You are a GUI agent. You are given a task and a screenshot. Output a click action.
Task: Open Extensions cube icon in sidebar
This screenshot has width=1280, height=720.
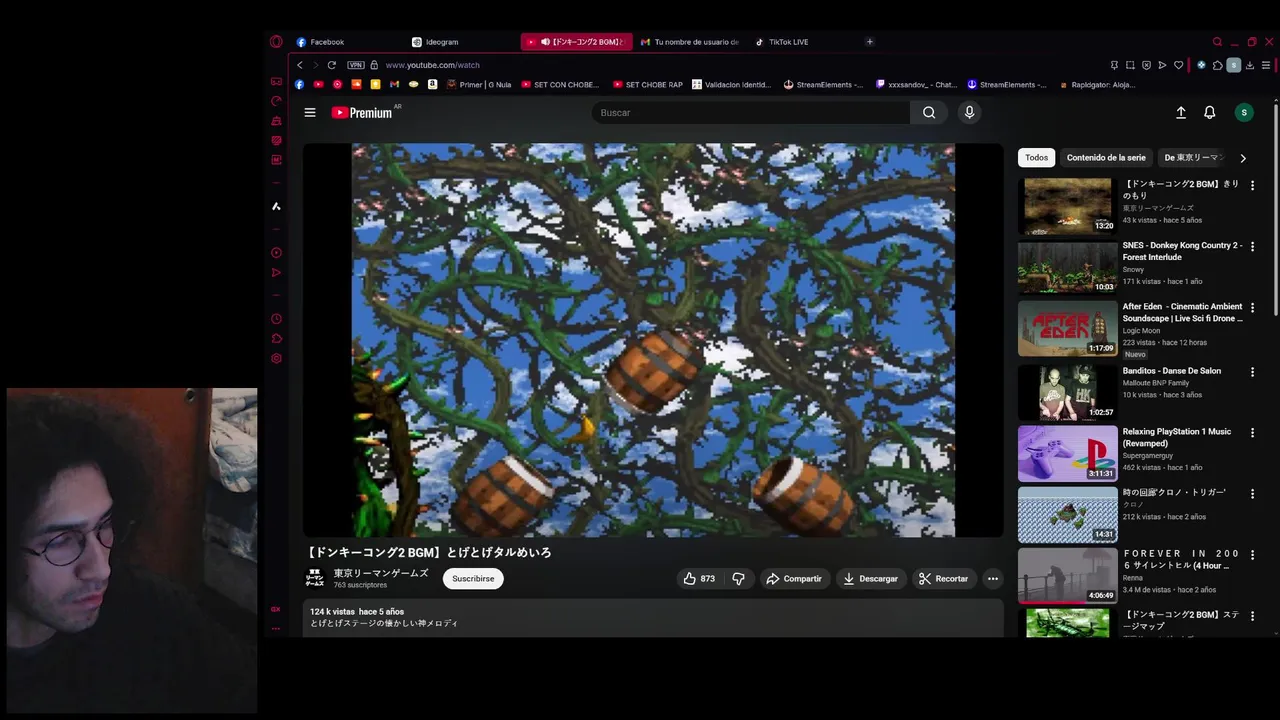pyautogui.click(x=276, y=338)
